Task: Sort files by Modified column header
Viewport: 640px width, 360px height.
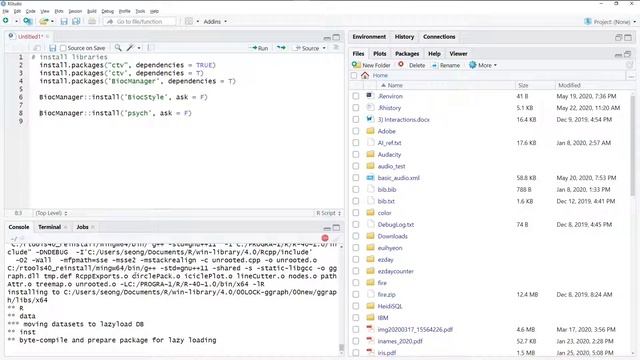Action: point(569,85)
